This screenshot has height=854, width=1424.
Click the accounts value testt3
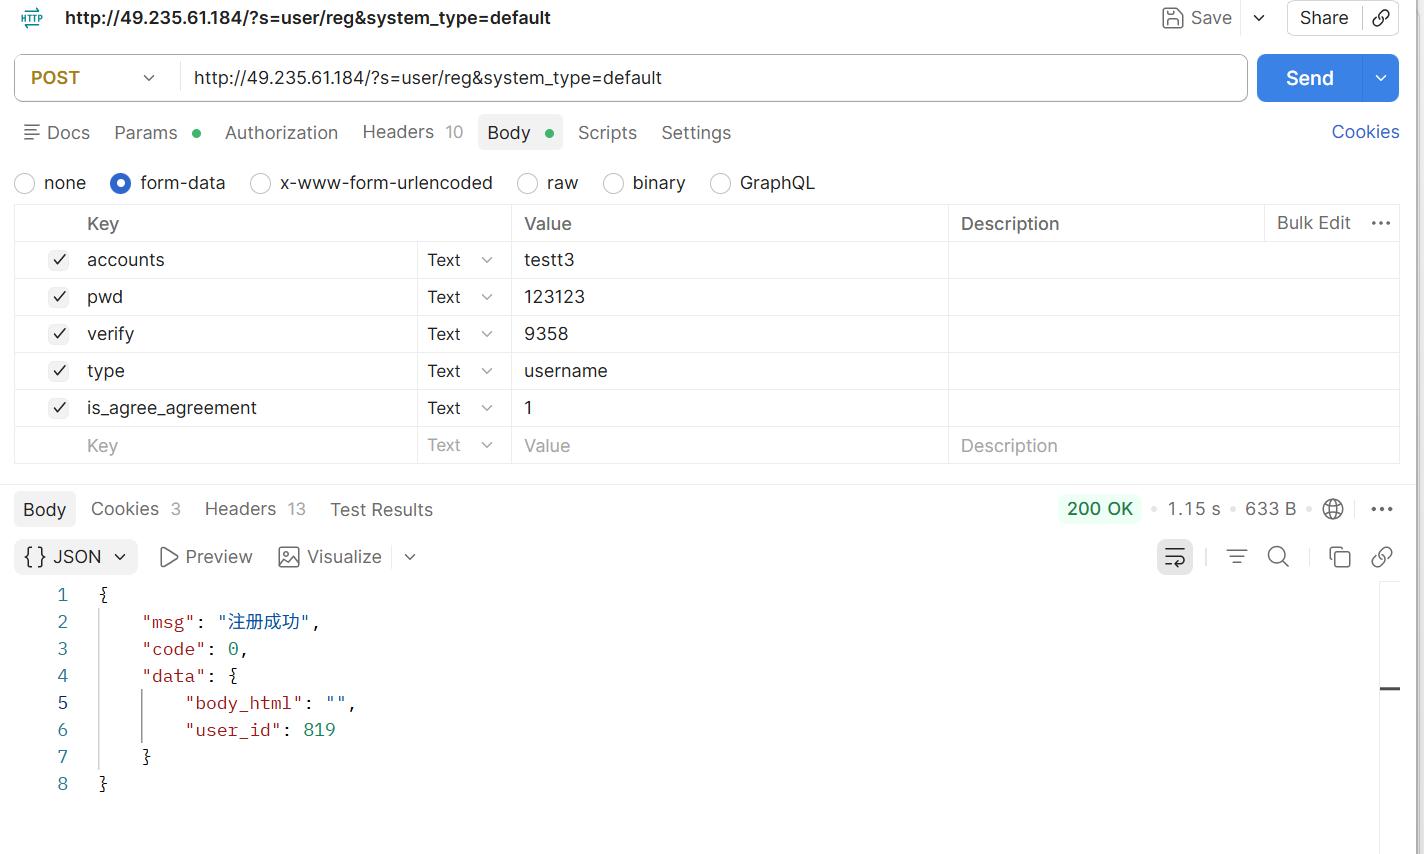[x=549, y=260]
